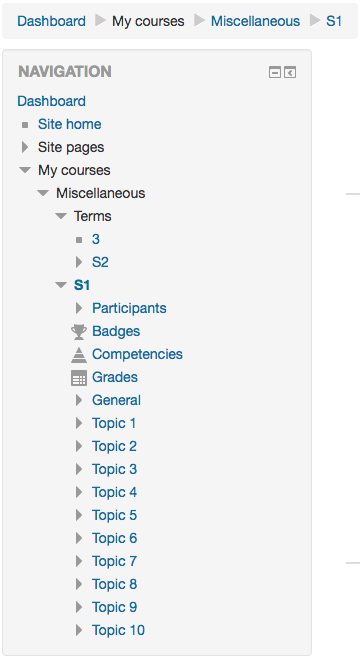360x659 pixels.
Task: Expand the Participants node arrow
Action: [x=79, y=308]
